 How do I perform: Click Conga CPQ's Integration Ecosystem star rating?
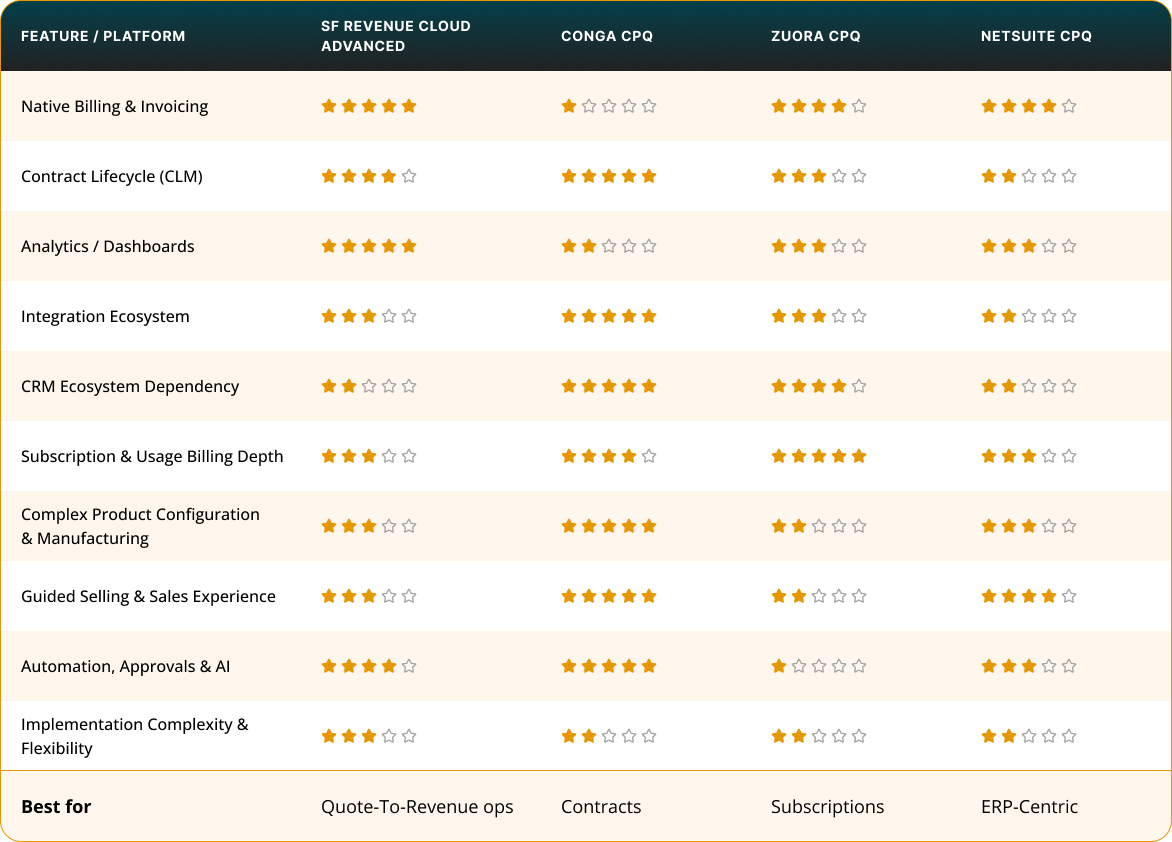[608, 316]
